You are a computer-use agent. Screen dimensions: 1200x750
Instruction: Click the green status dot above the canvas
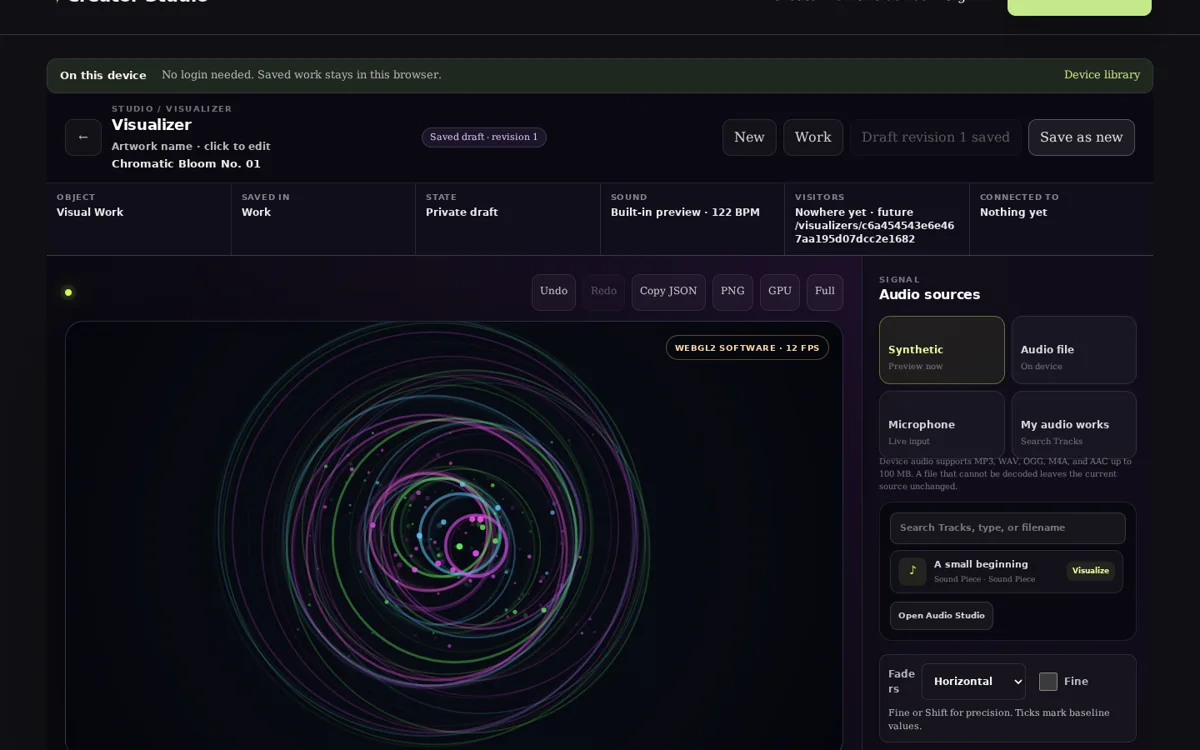tap(68, 292)
